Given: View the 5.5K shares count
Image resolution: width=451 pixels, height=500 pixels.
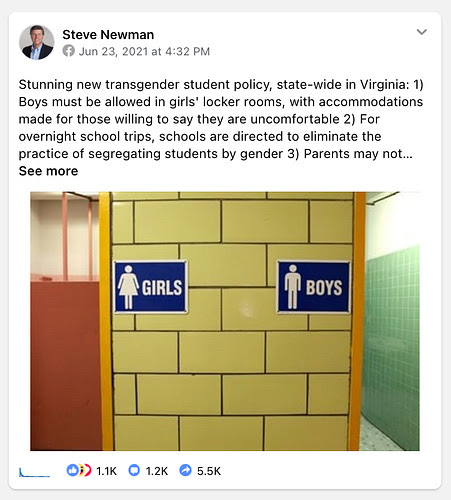Looking at the screenshot, I should pos(209,471).
